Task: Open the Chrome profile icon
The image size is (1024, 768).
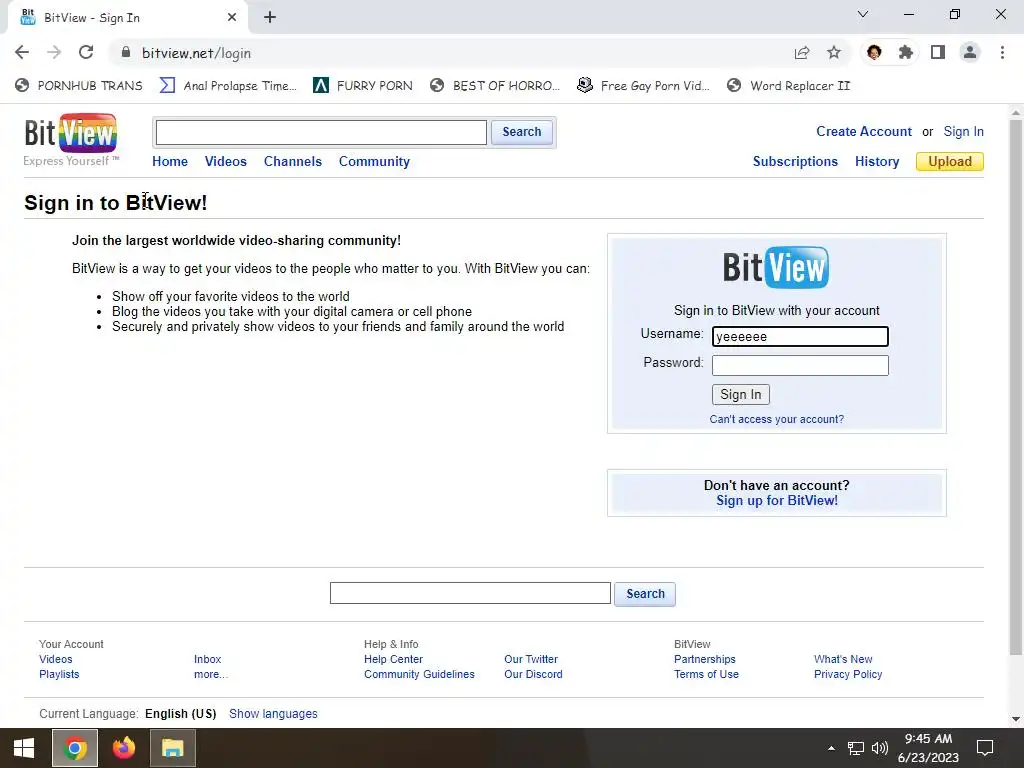Action: tap(970, 52)
